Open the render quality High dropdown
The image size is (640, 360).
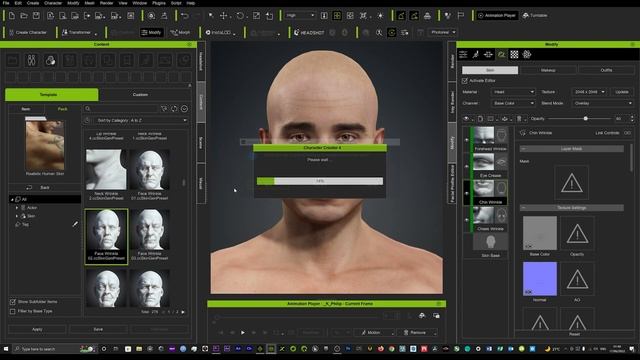(x=300, y=16)
